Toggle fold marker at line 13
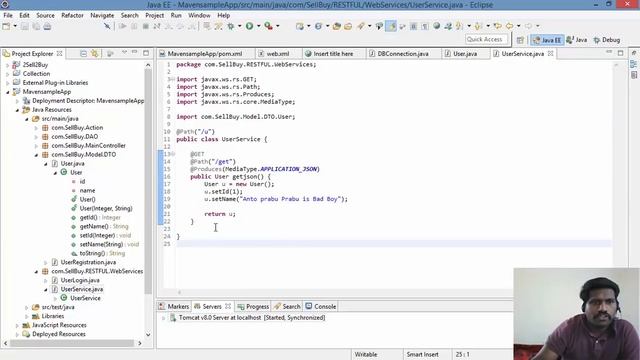The height and width of the screenshot is (360, 640). click(173, 154)
